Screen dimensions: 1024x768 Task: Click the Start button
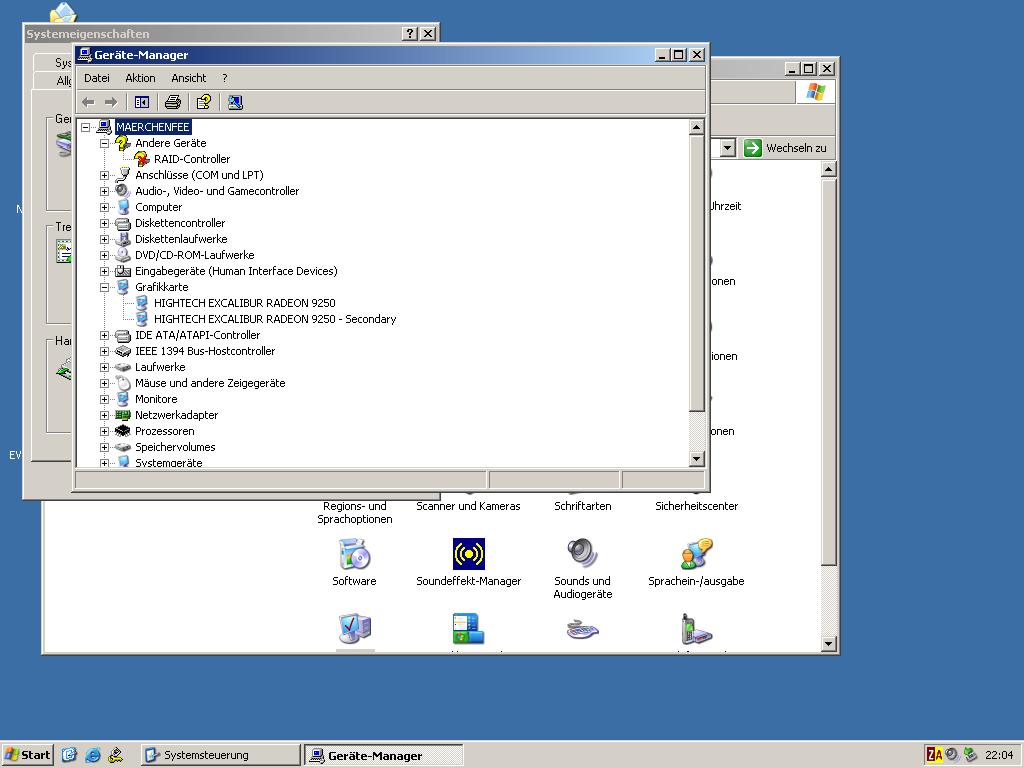(27, 755)
